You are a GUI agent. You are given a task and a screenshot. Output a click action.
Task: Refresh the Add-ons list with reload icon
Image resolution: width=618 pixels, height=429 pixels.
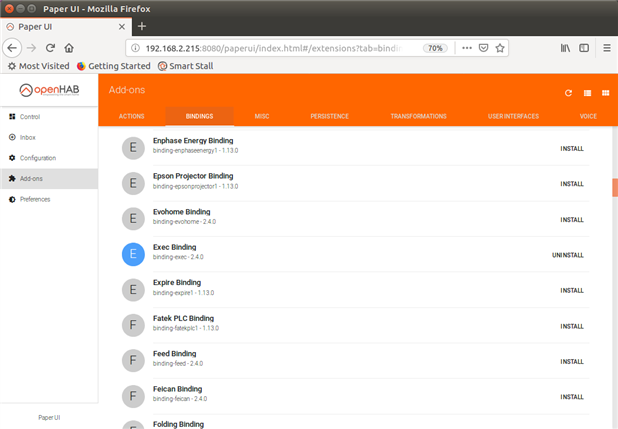568,93
